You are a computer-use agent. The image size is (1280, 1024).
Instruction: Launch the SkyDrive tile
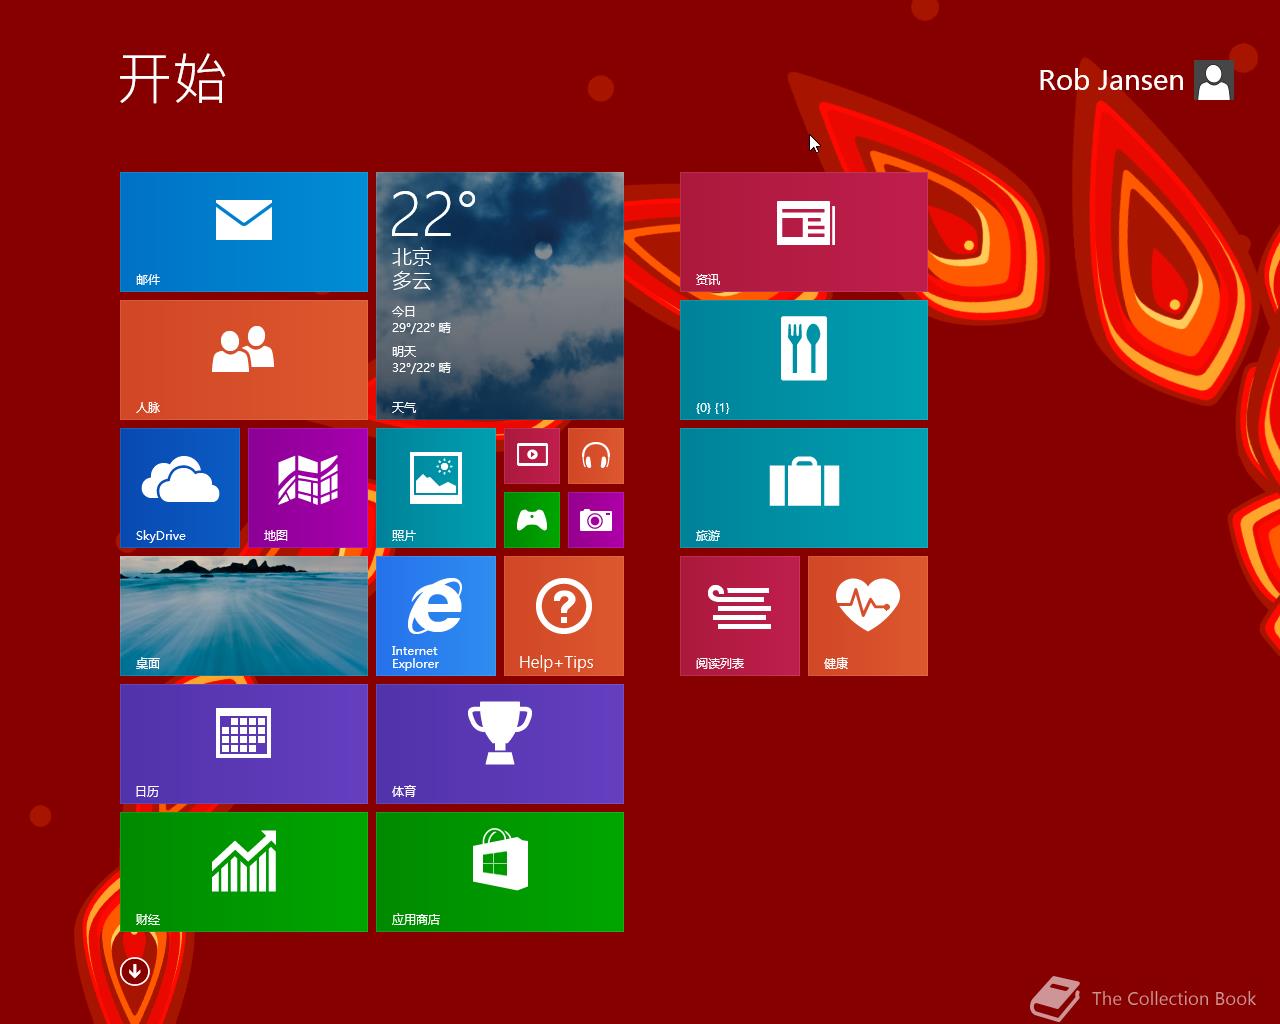(180, 488)
